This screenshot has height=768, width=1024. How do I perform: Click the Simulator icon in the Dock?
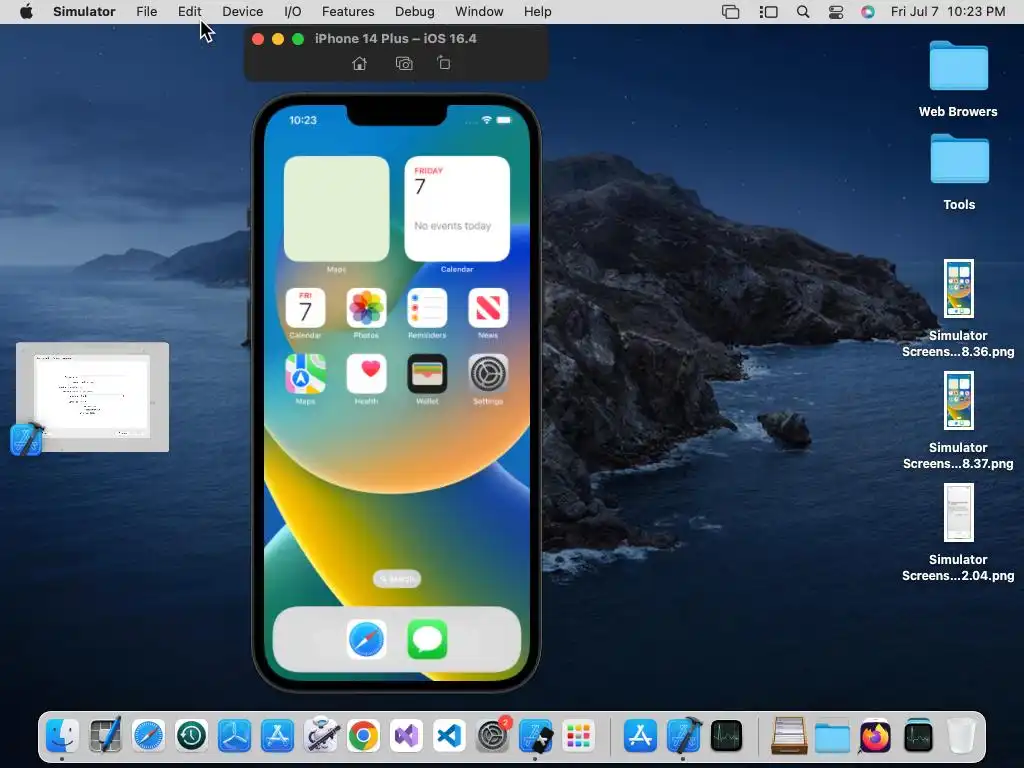tap(536, 736)
